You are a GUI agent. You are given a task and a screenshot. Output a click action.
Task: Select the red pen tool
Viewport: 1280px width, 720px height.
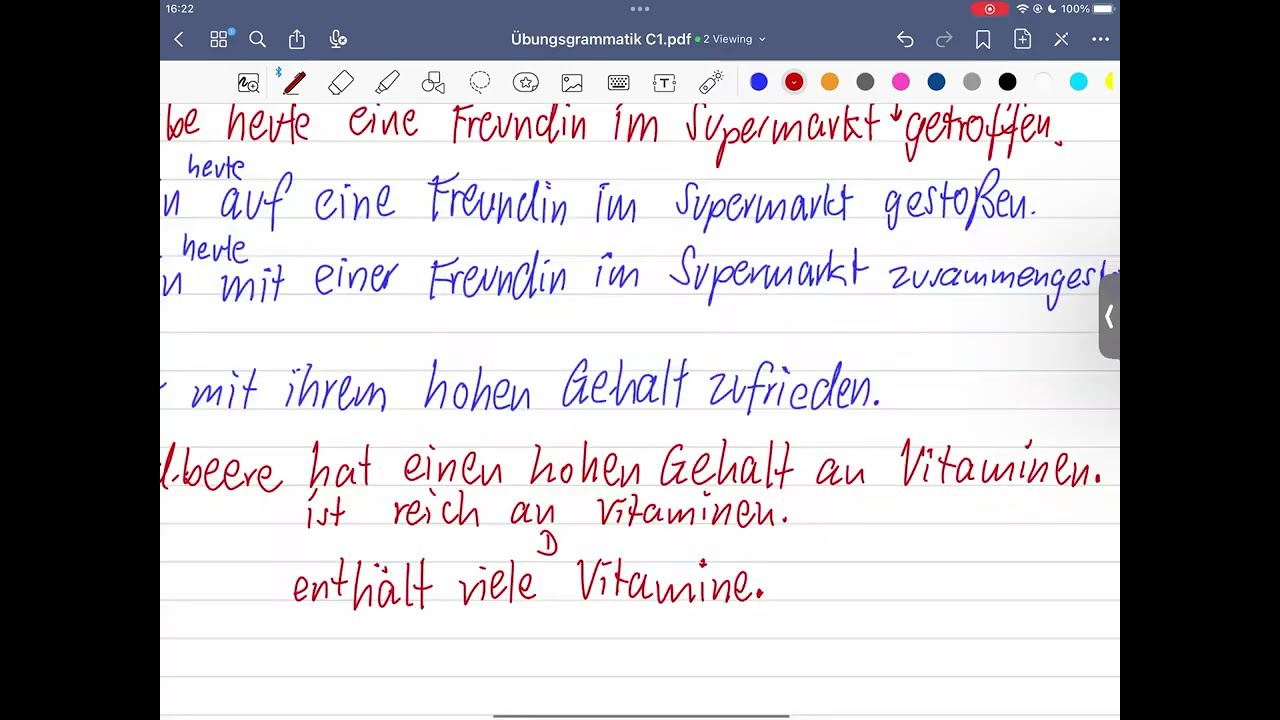coord(293,82)
